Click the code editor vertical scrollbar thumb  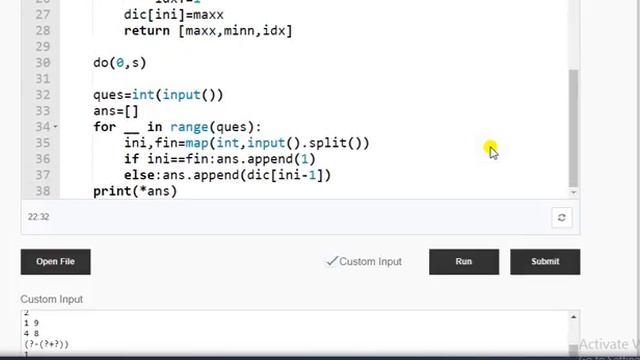[x=573, y=128]
